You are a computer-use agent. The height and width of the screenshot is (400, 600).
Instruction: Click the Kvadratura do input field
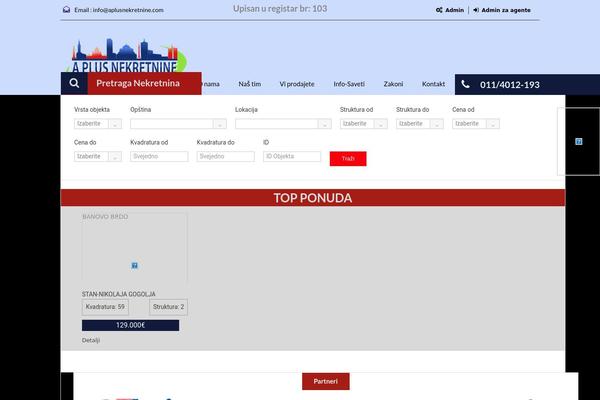[x=225, y=156]
